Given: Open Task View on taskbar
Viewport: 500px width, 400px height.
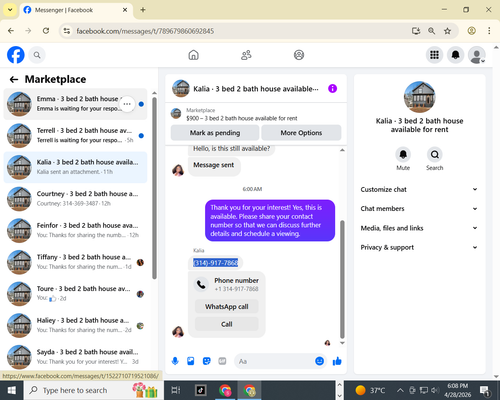Looking at the screenshot, I should pos(176,390).
